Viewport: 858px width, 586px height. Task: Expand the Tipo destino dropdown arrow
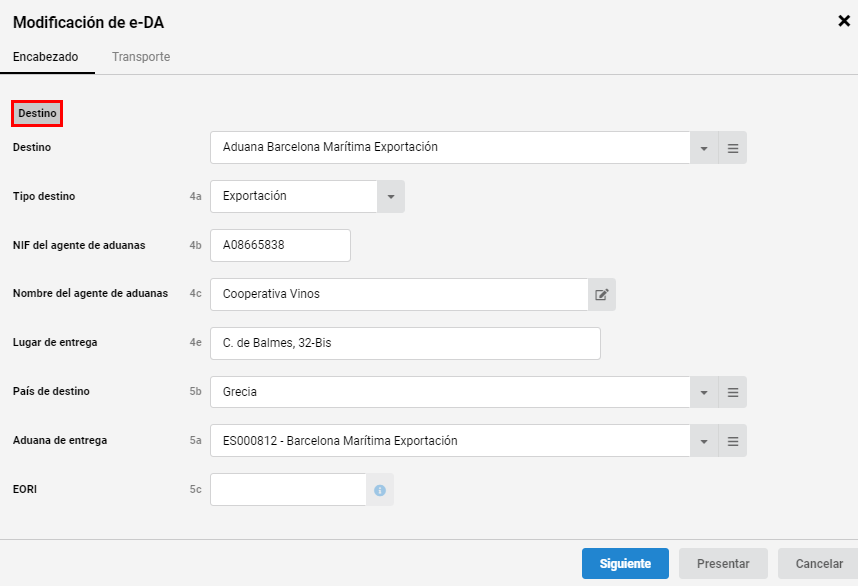click(x=391, y=196)
